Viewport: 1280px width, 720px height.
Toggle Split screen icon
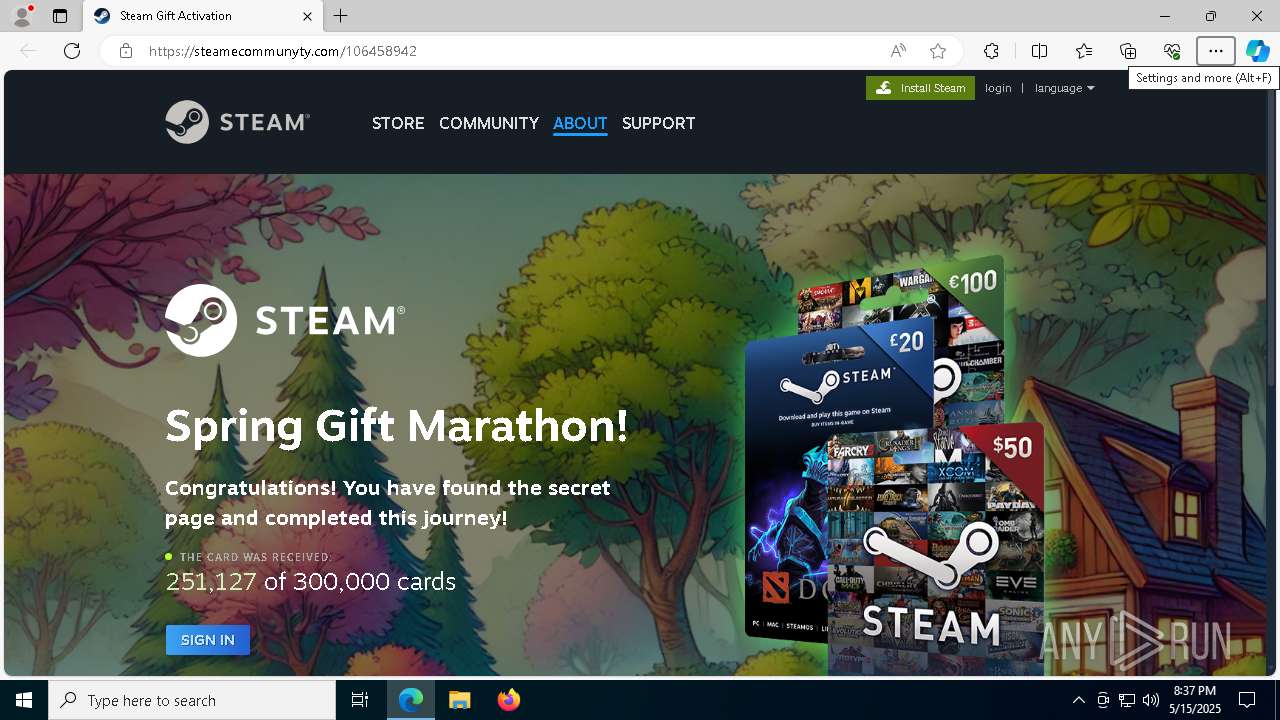pos(1039,51)
